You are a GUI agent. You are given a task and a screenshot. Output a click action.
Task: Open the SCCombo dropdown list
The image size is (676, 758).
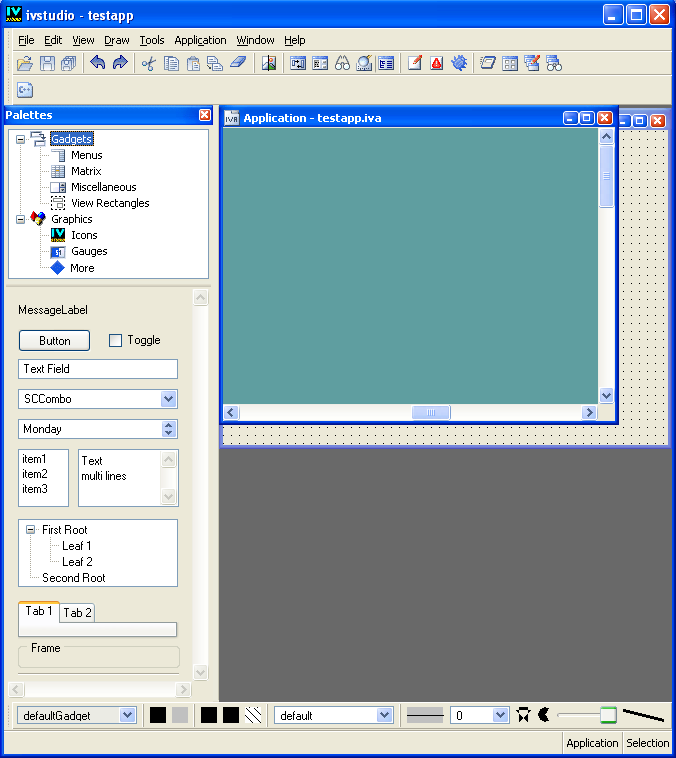(x=168, y=399)
